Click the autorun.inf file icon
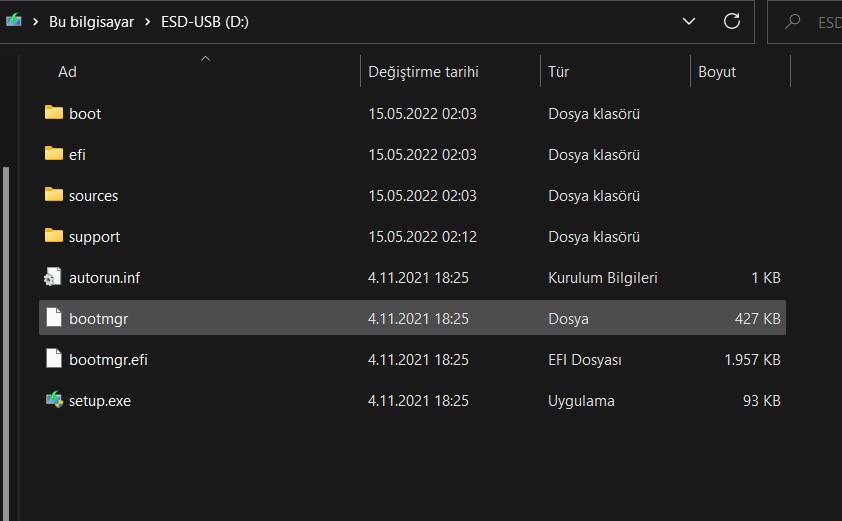842x521 pixels. coord(54,277)
